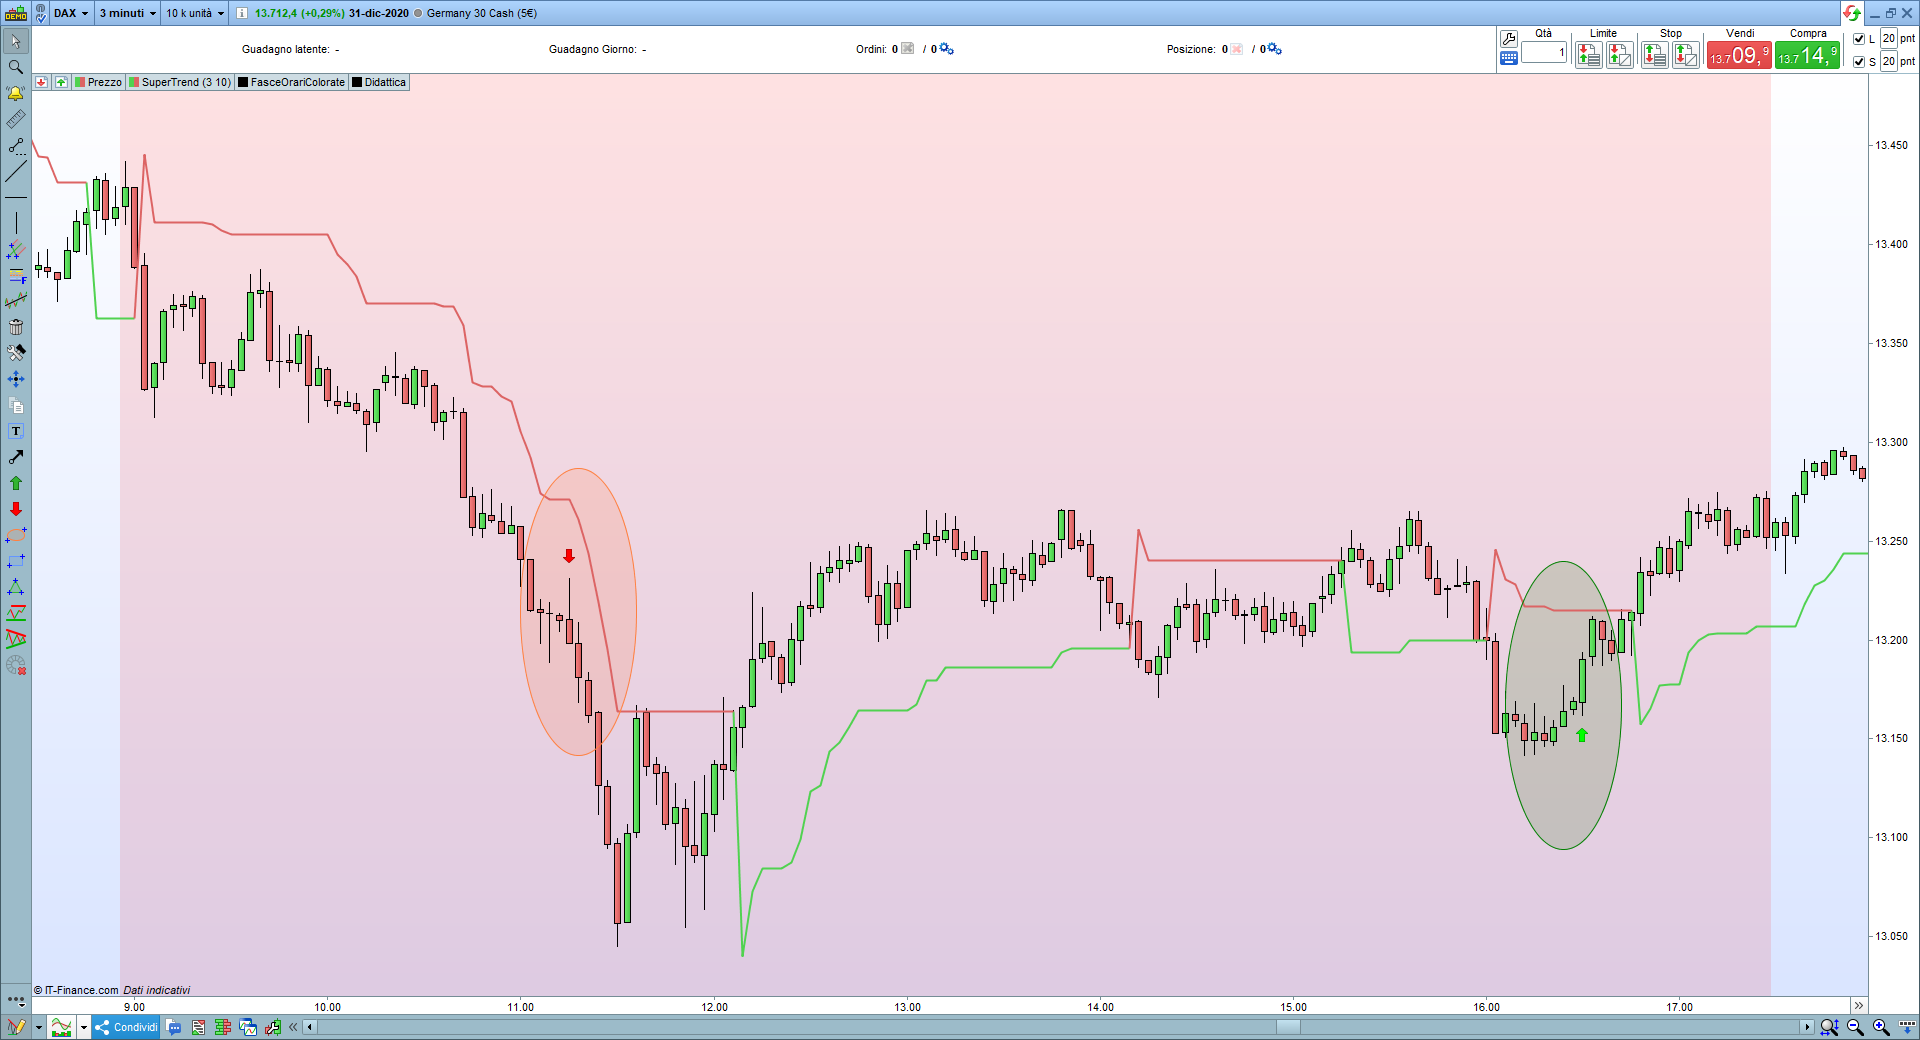This screenshot has height=1040, width=1920.
Task: Open the Didattica indicator tab
Action: pos(379,82)
